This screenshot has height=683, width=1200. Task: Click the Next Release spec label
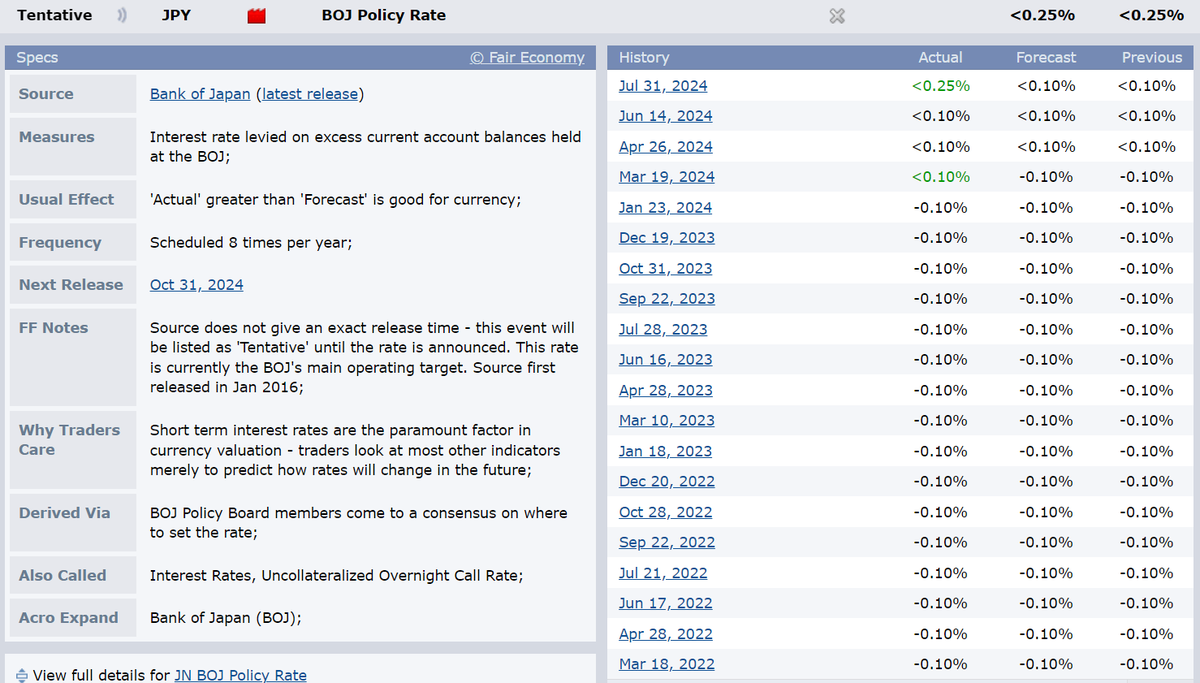coord(71,284)
